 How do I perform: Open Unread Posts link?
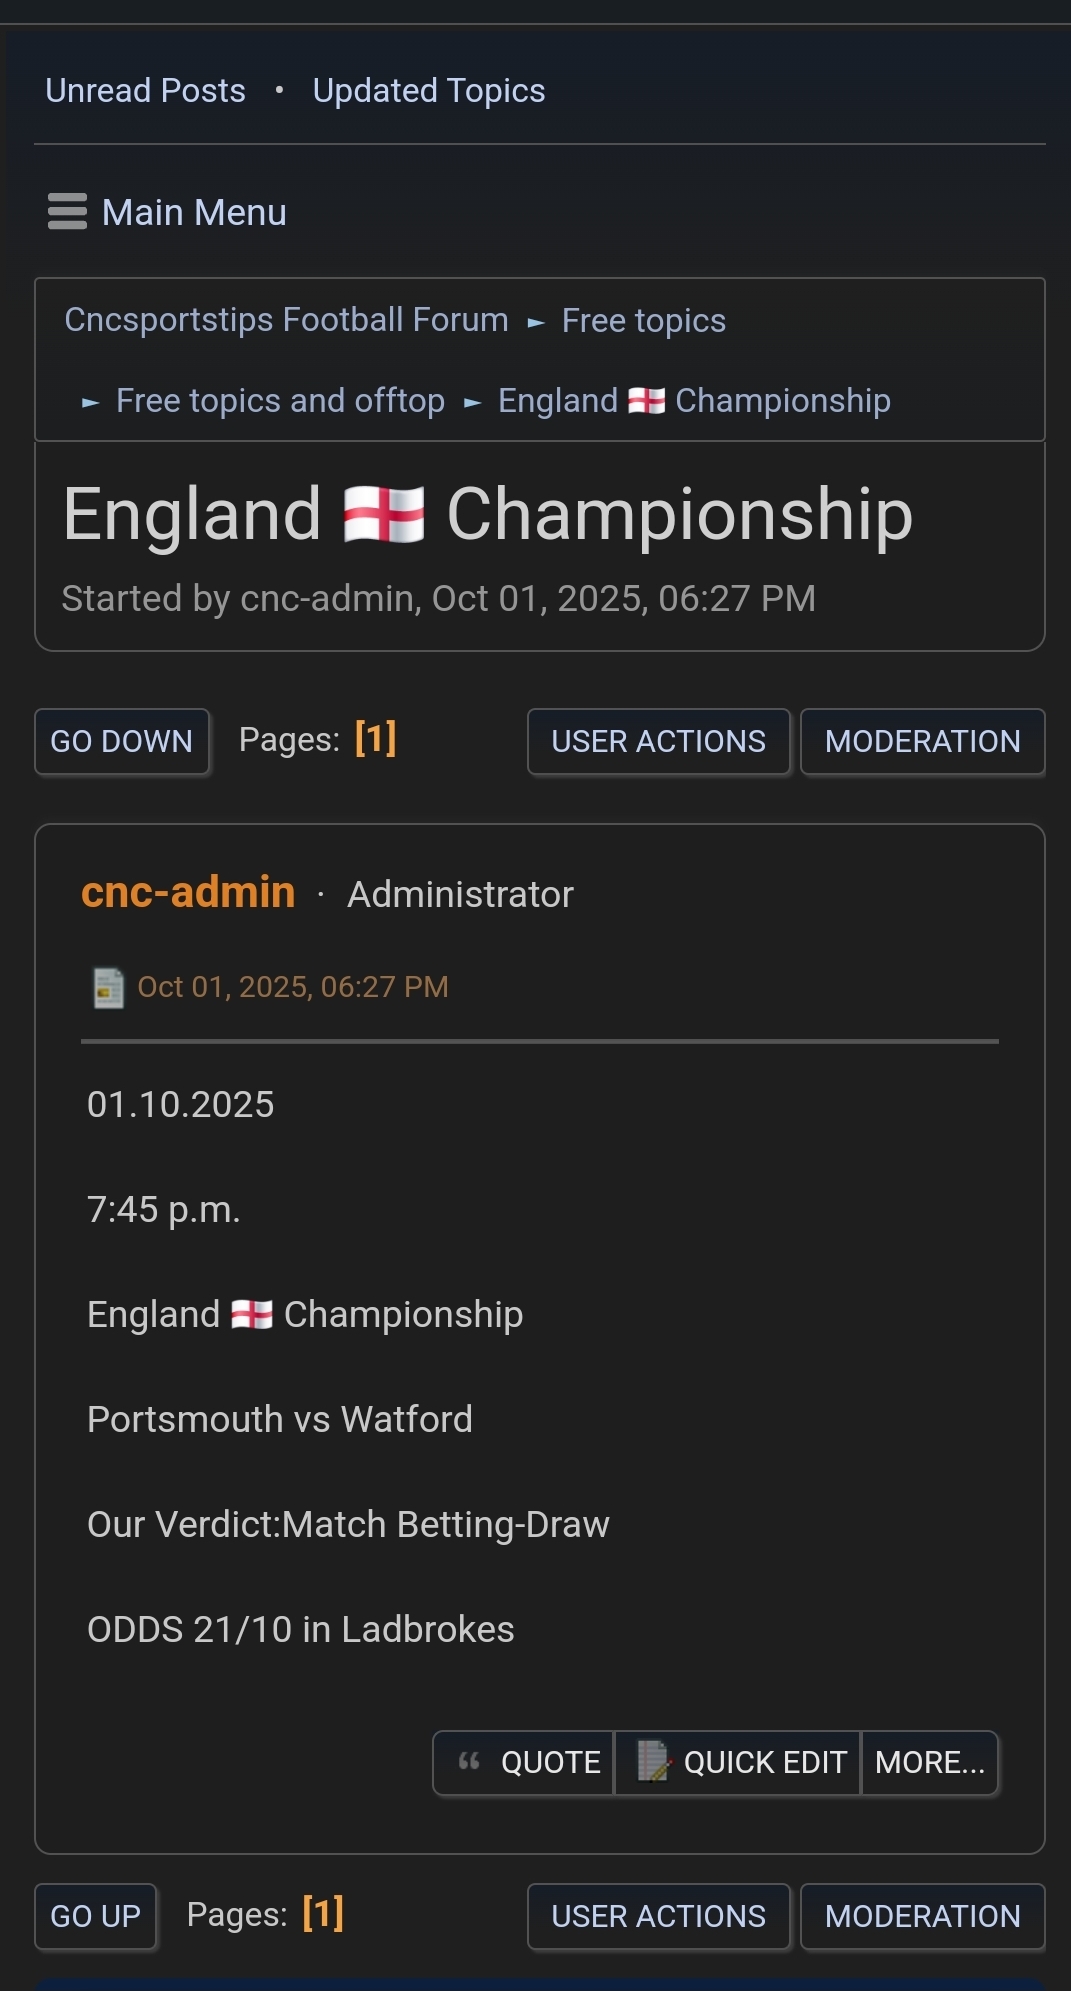tap(145, 91)
